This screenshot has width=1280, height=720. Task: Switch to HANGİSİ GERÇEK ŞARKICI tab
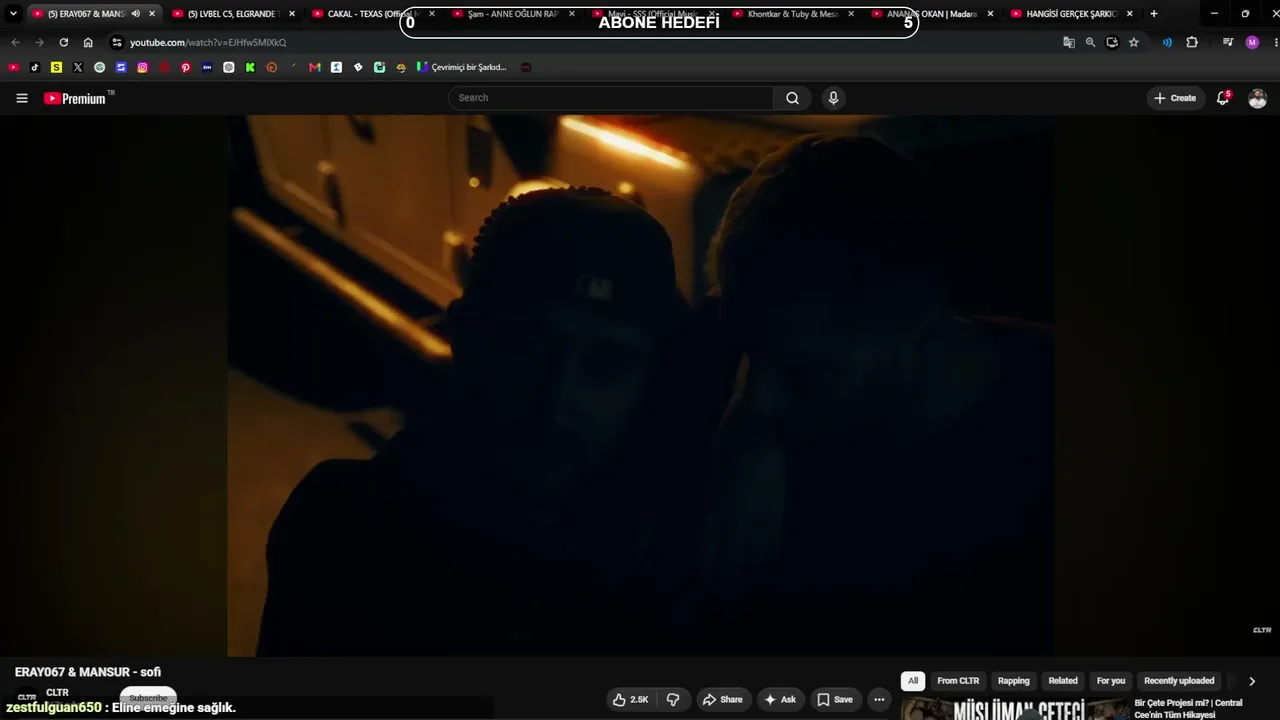1070,14
